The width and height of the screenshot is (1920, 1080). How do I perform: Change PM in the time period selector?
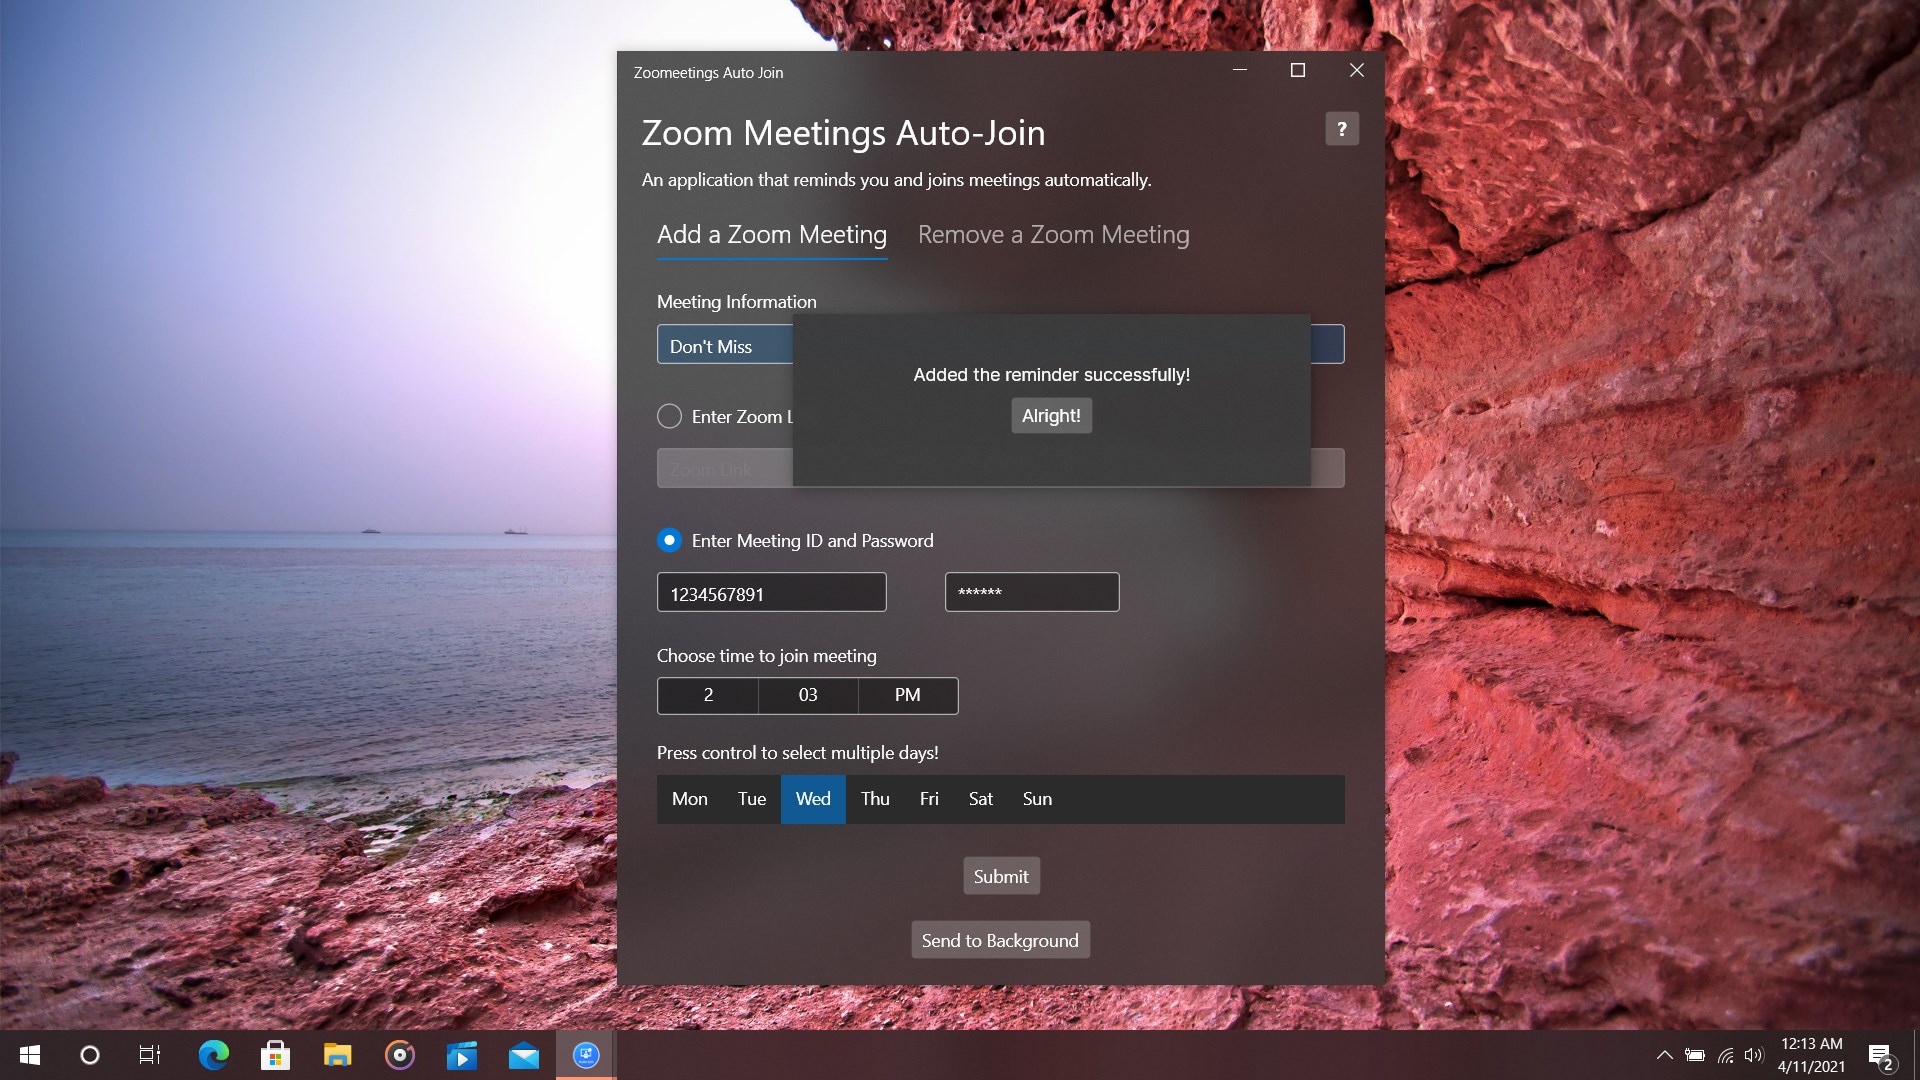click(906, 695)
